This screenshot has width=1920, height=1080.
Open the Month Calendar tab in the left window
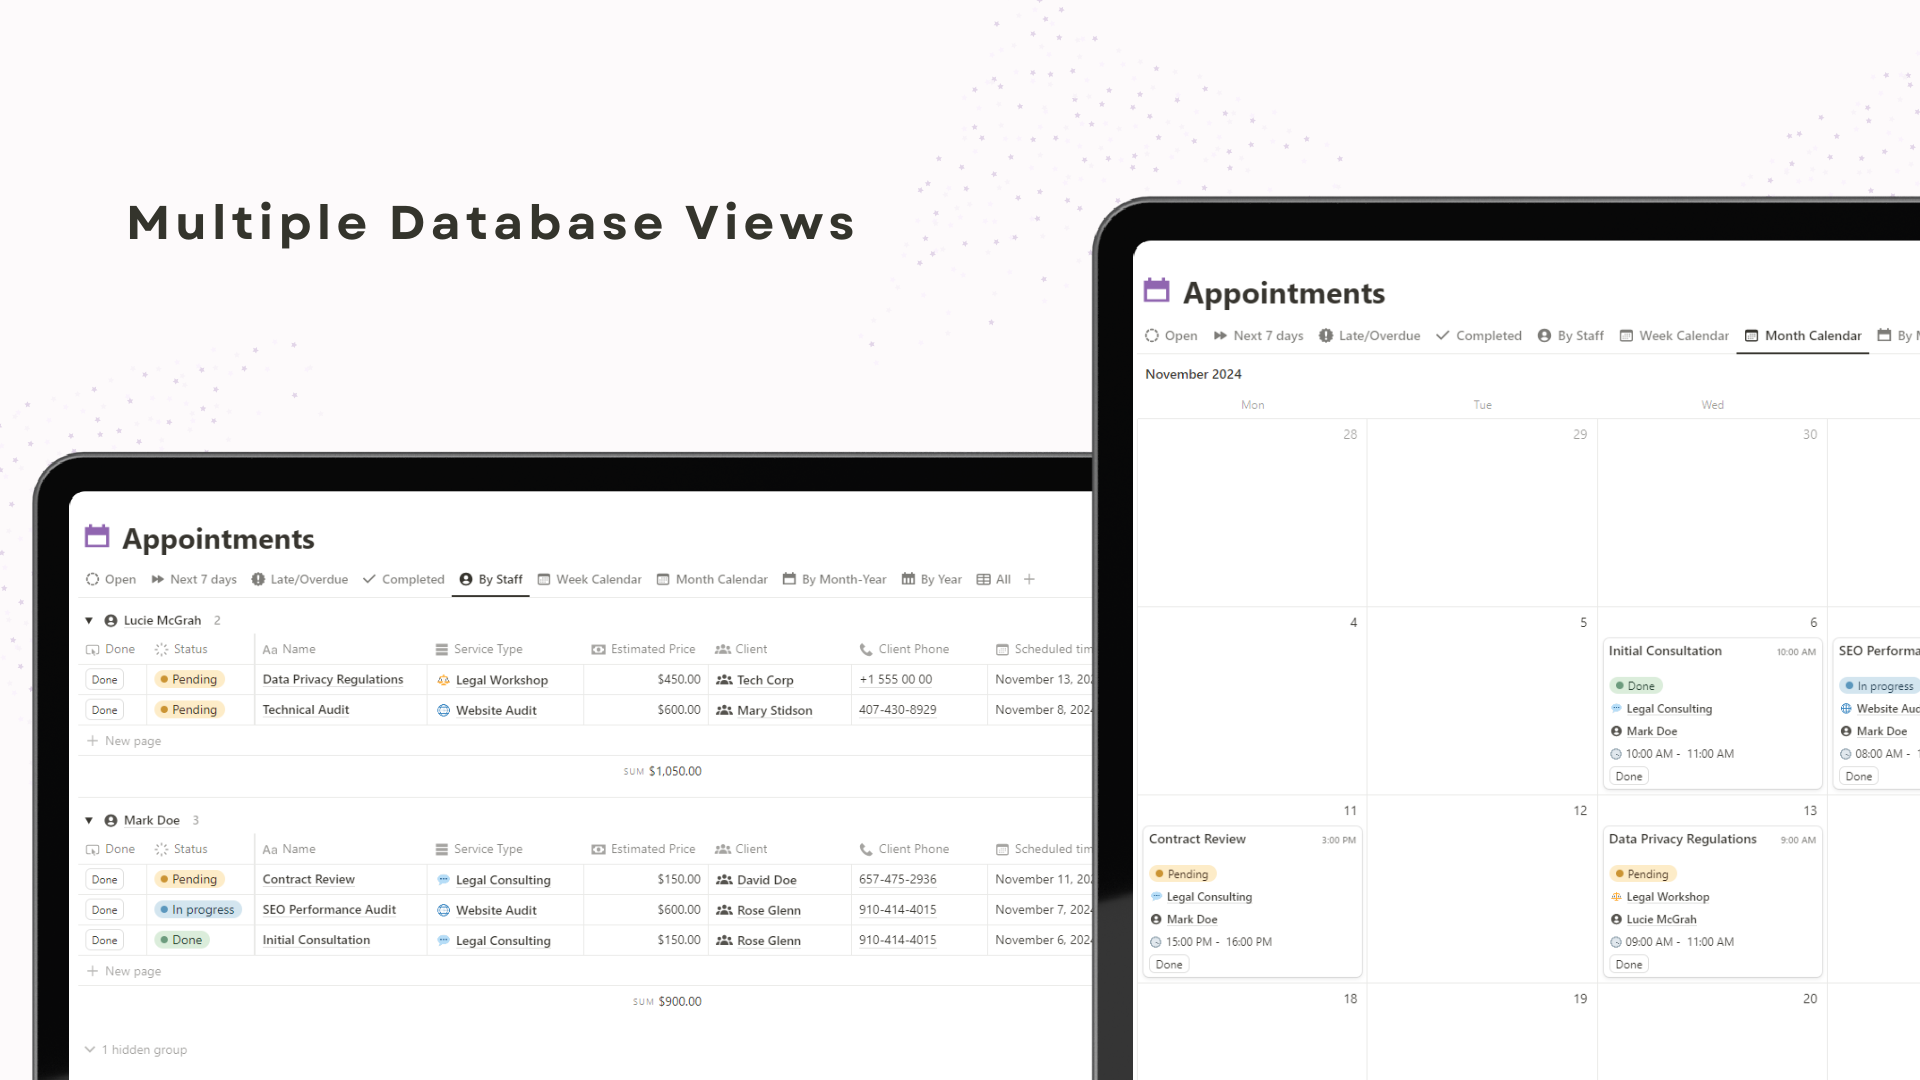pyautogui.click(x=712, y=579)
